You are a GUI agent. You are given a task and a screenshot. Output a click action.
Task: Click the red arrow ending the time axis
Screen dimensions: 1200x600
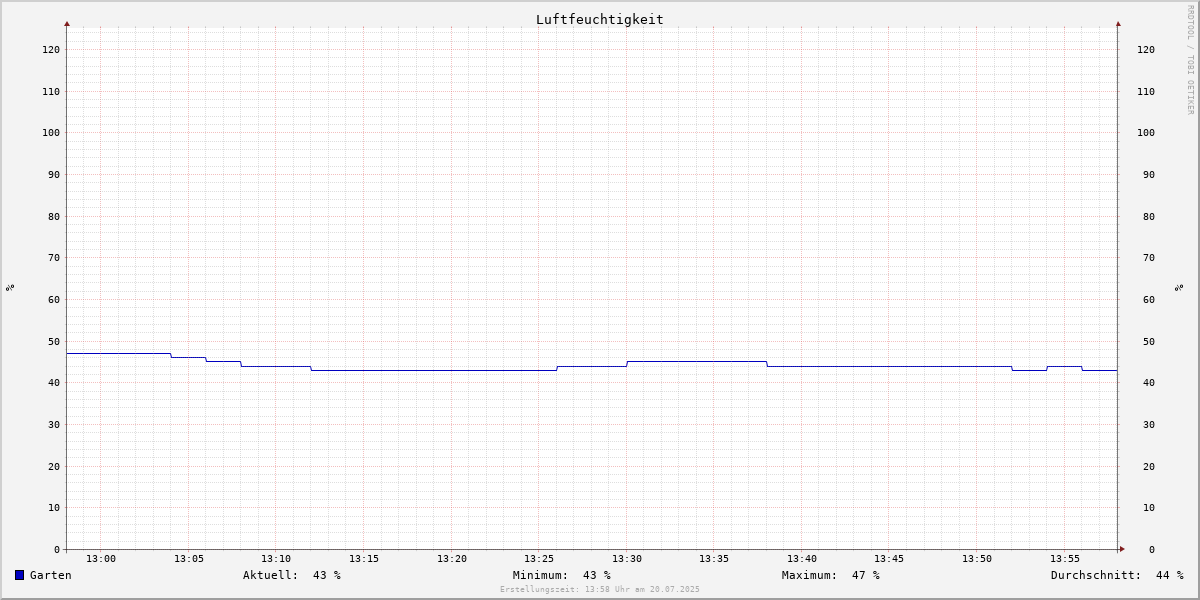(x=1122, y=549)
